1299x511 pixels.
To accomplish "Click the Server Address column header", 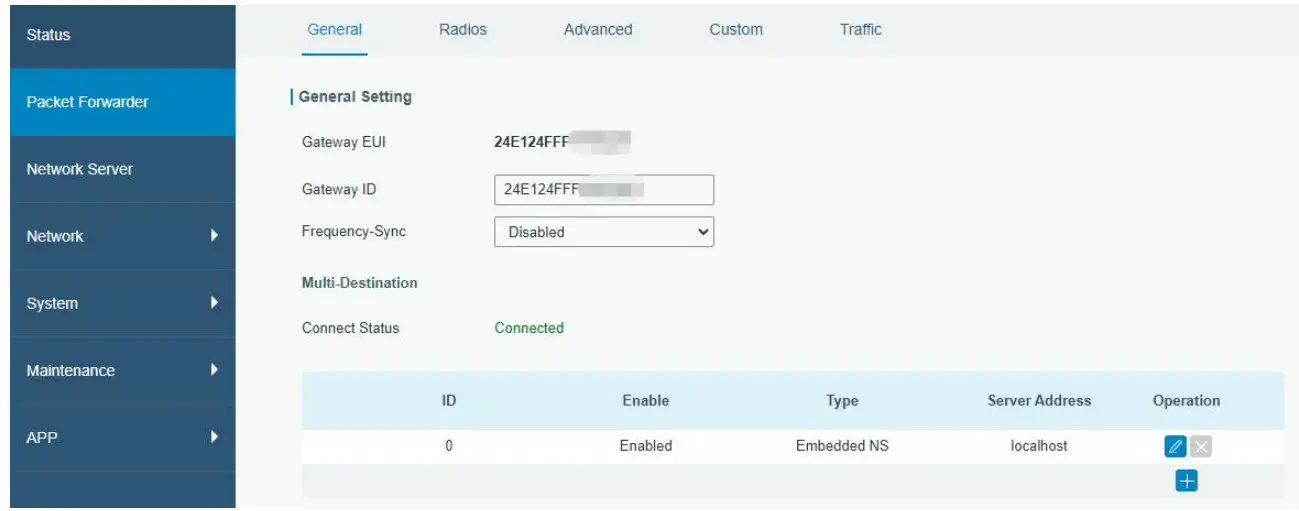I will 1039,401.
